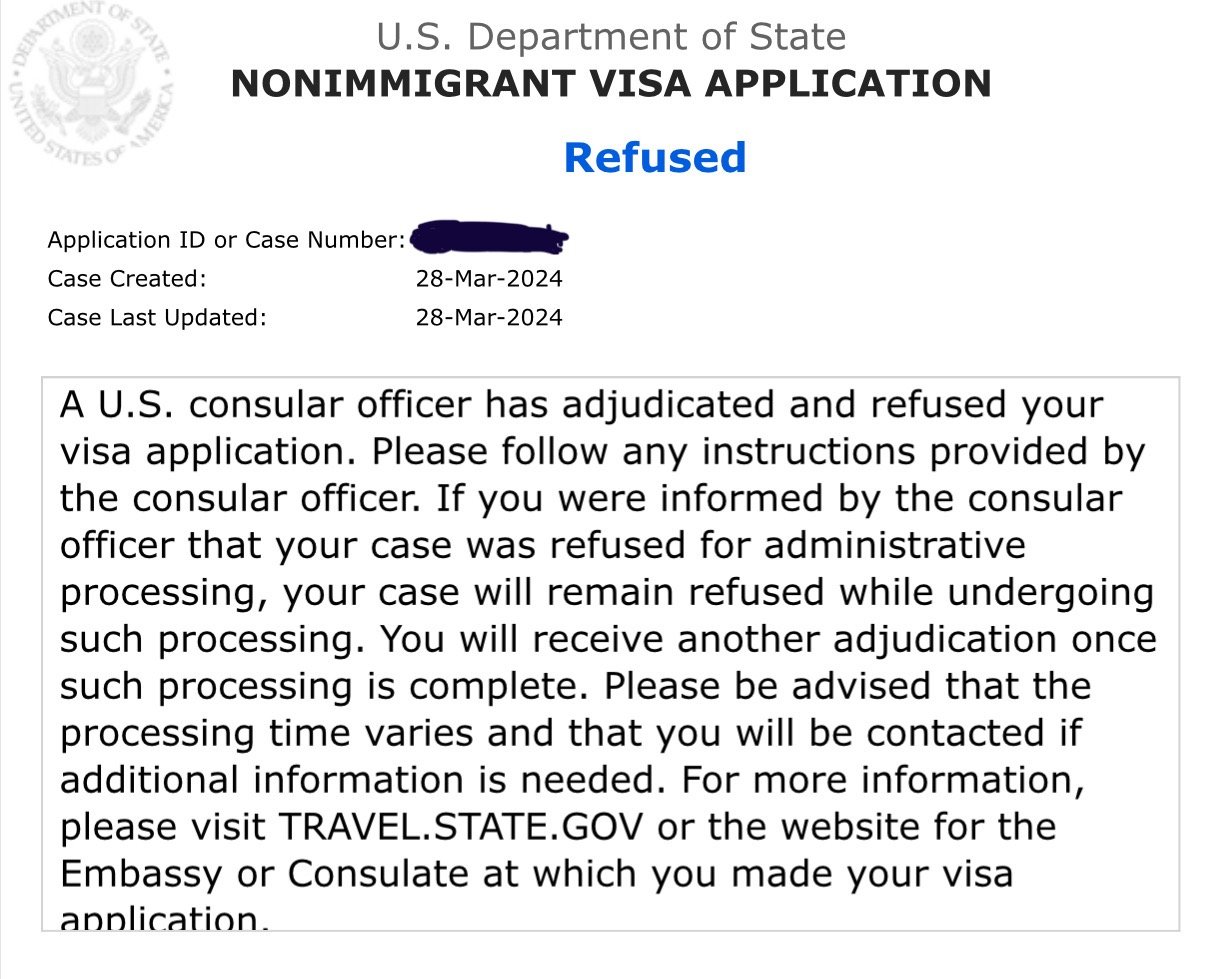Click the redacted case number
The image size is (1211, 979).
489,239
